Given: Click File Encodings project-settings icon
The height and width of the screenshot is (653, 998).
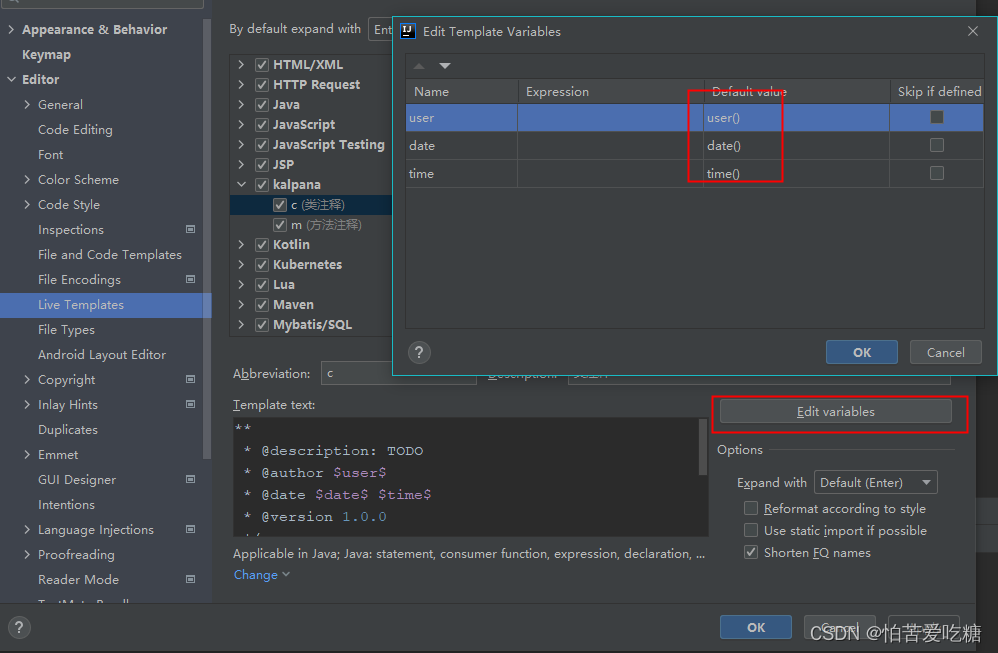Looking at the screenshot, I should (x=190, y=279).
